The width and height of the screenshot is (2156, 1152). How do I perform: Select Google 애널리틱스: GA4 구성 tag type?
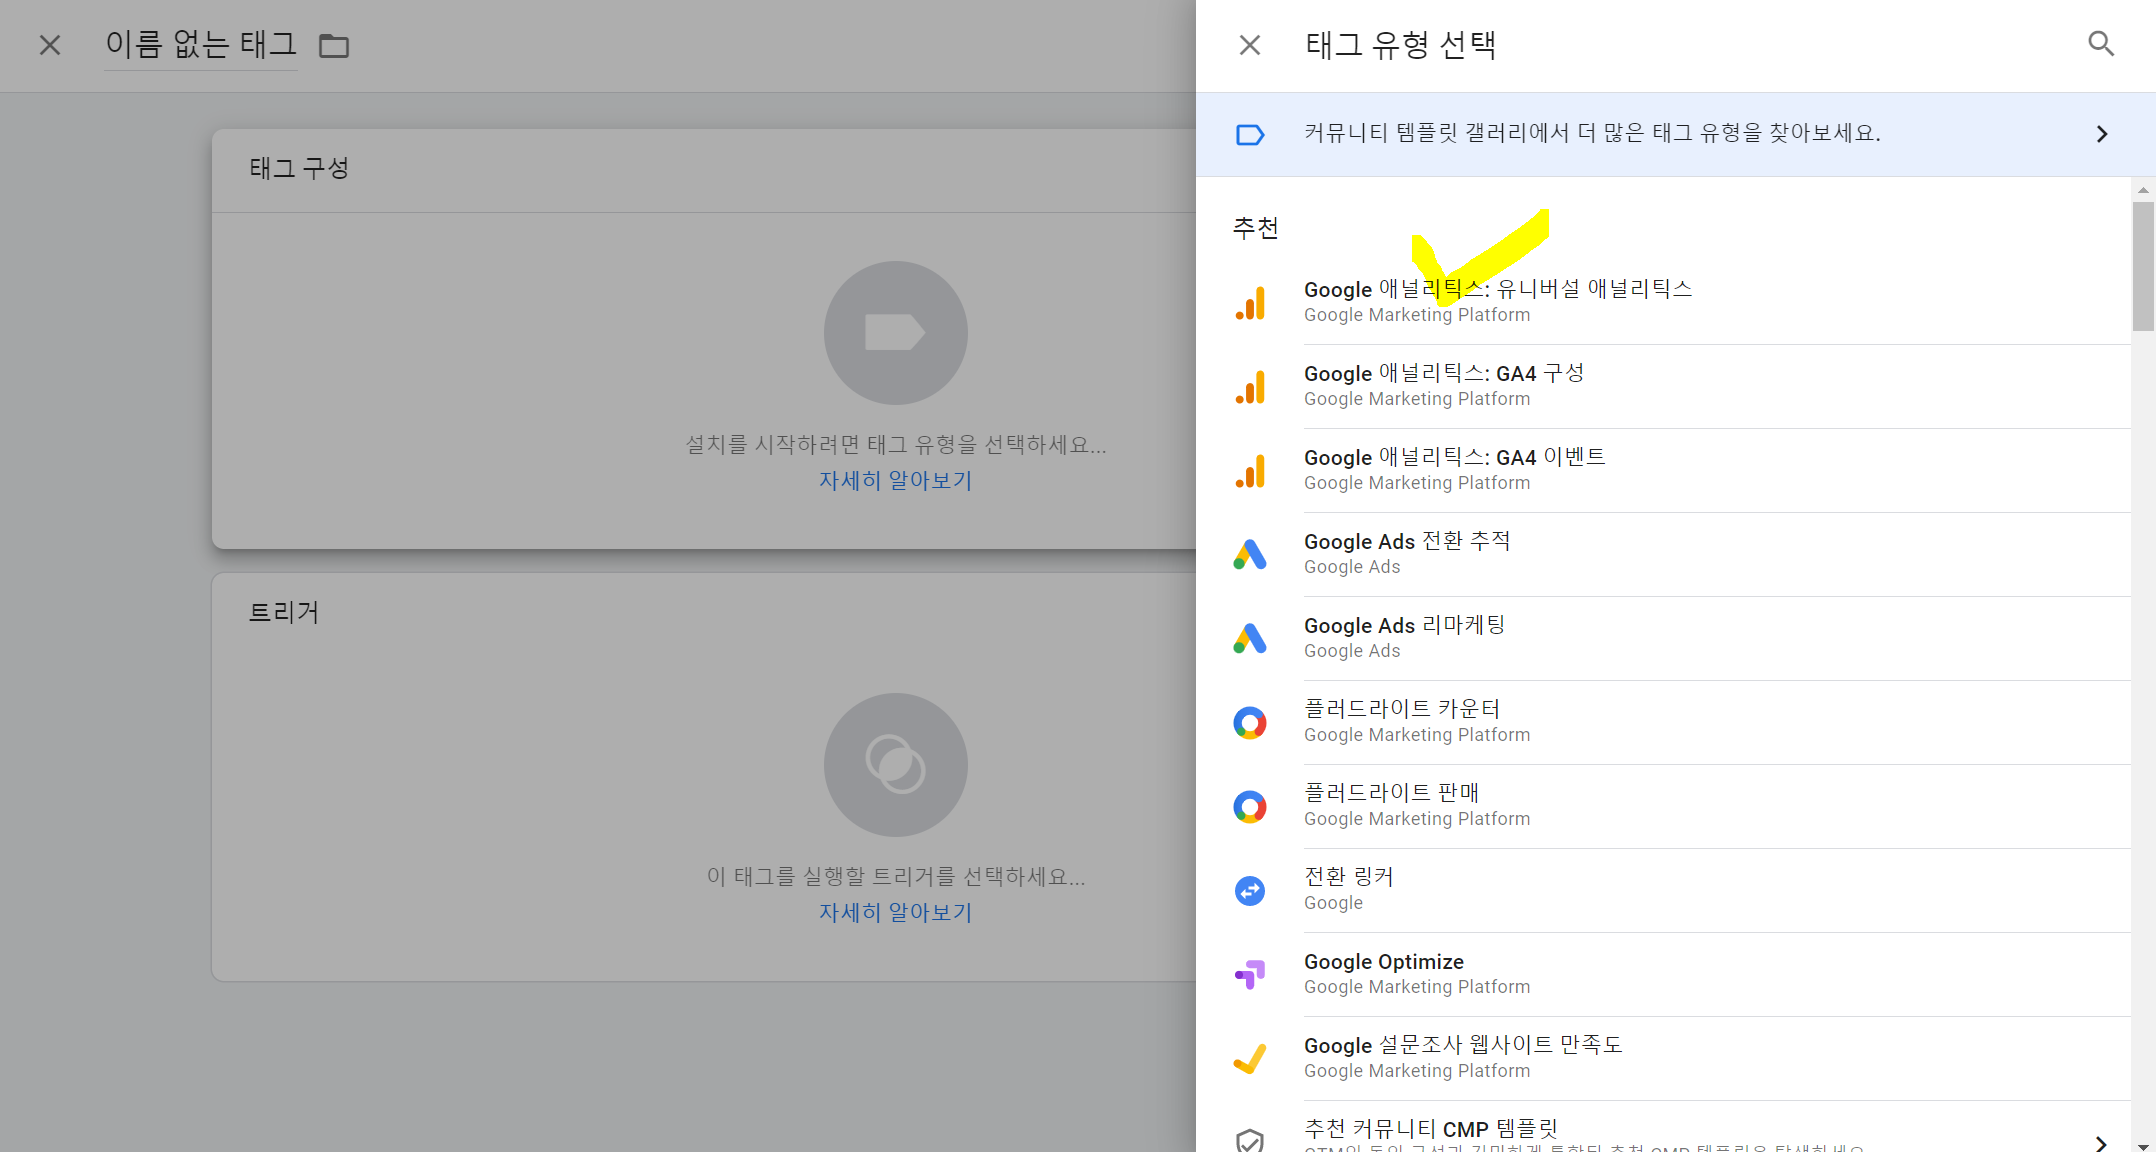click(1444, 384)
